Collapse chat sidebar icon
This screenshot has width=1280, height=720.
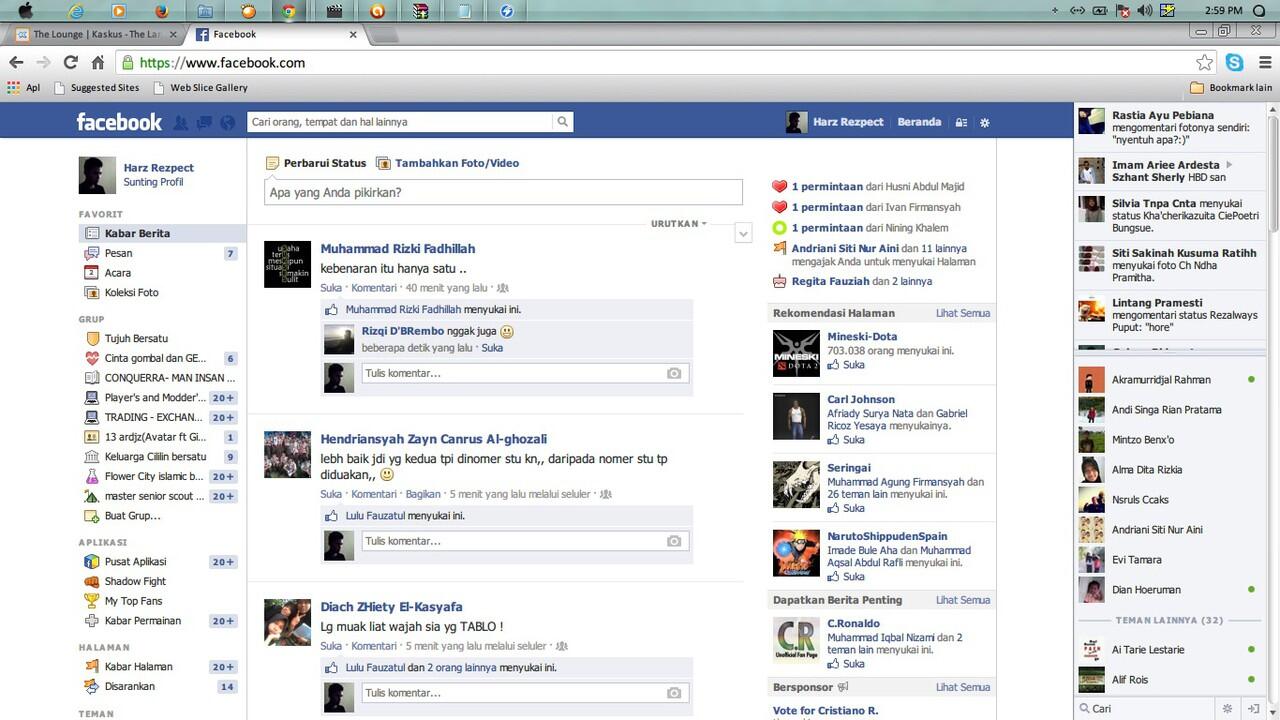[x=1254, y=708]
